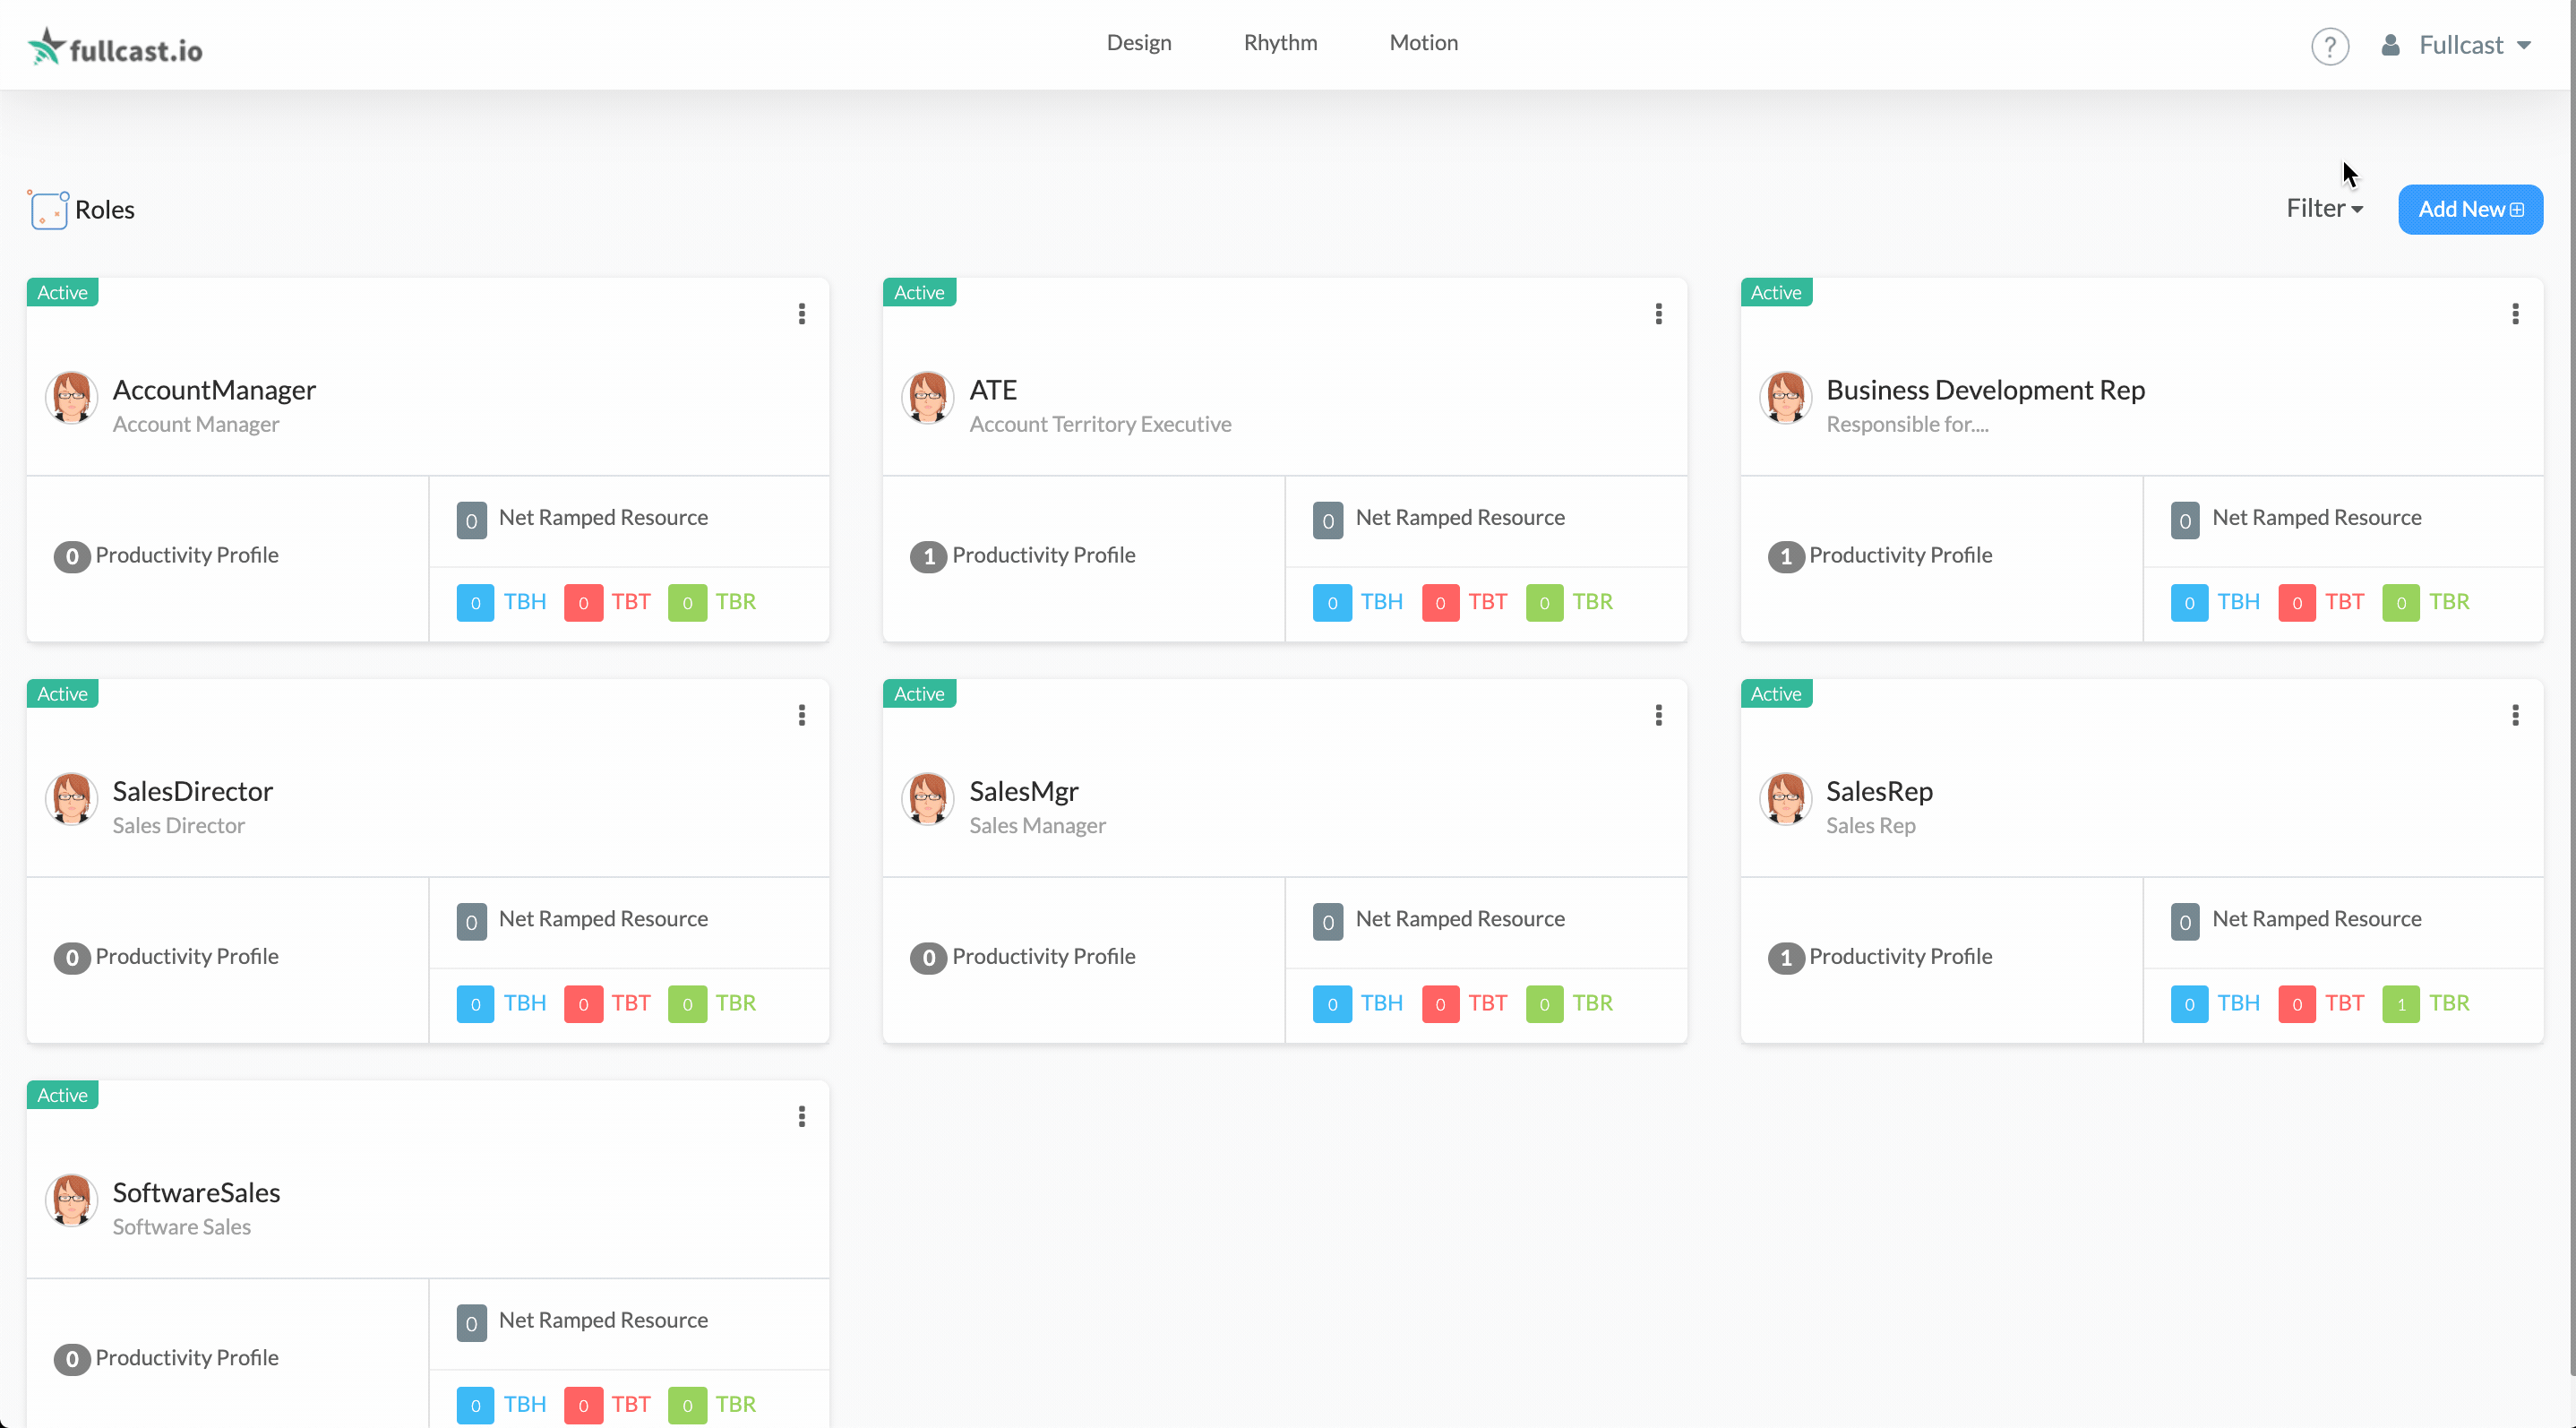The height and width of the screenshot is (1428, 2576).
Task: Click SalesMgr avatar image
Action: pyautogui.click(x=927, y=799)
